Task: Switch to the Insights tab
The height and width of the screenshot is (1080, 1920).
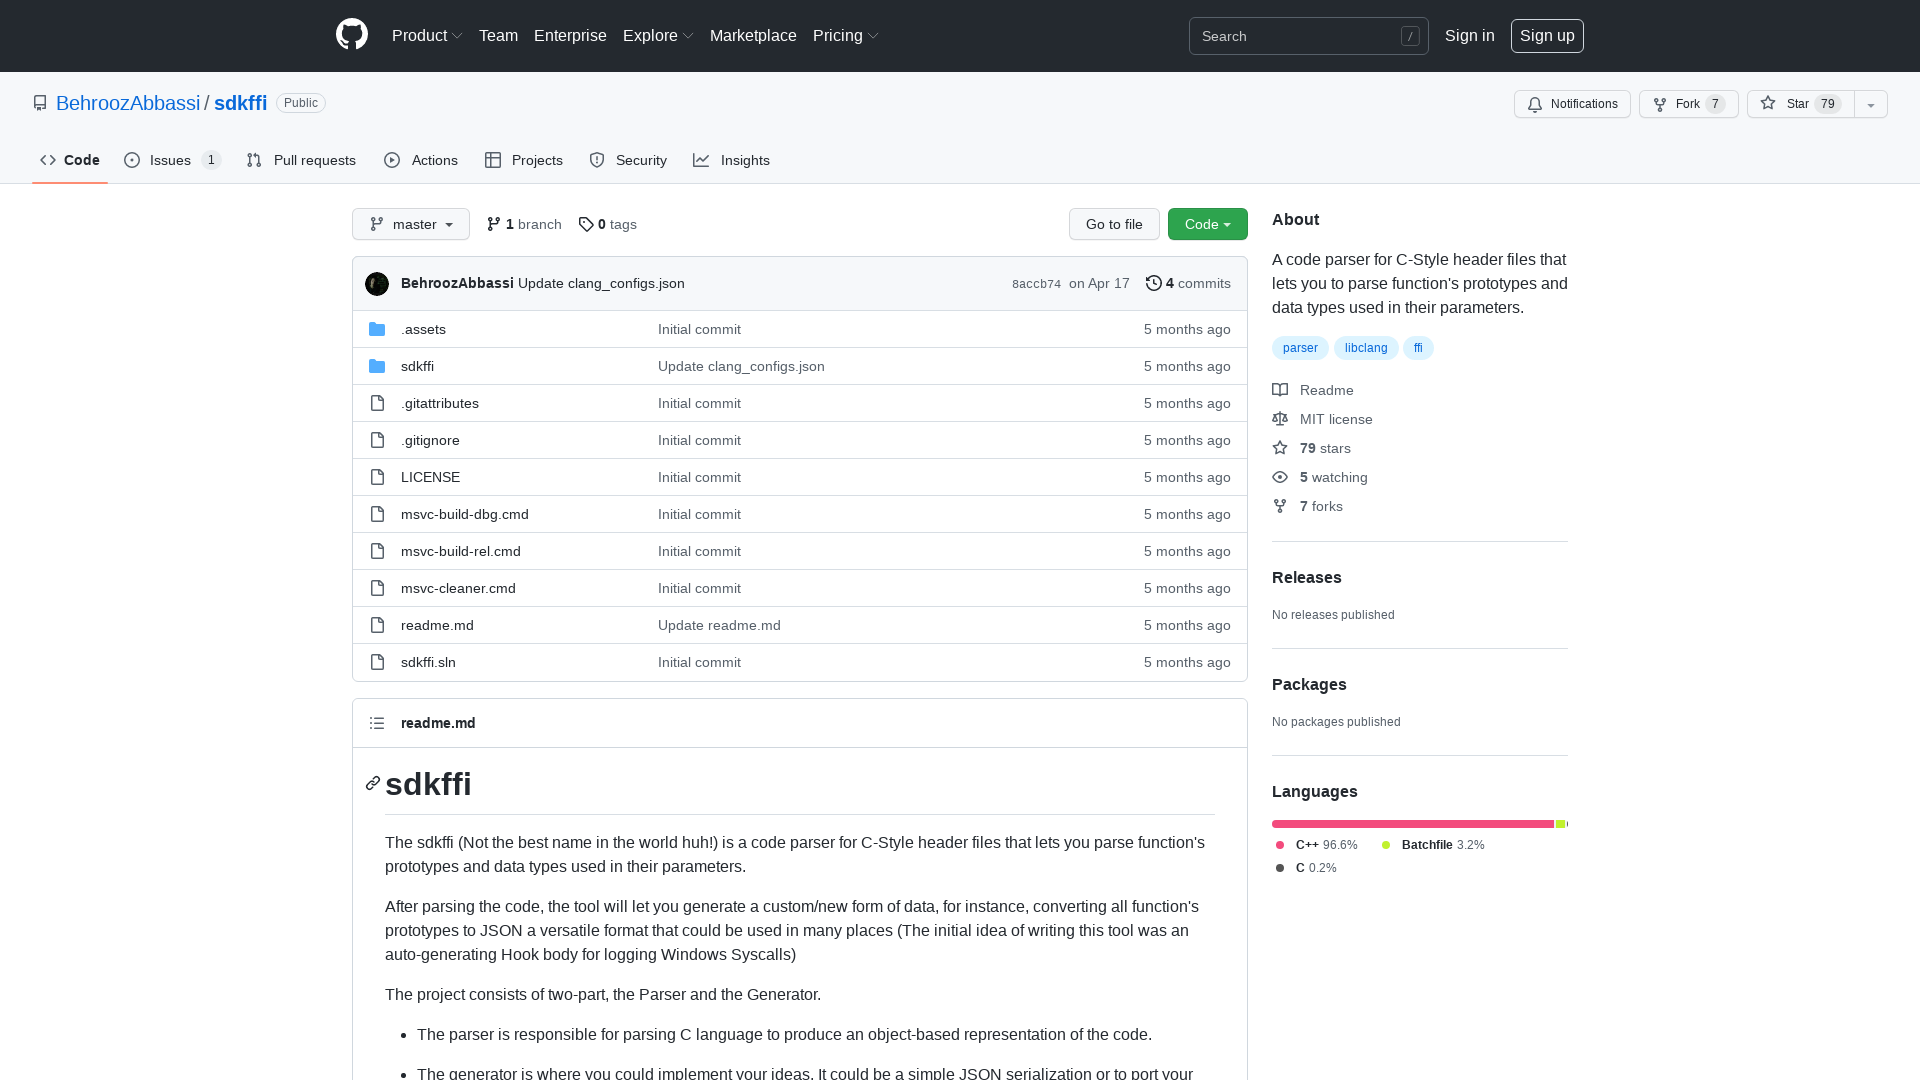Action: tap(732, 160)
